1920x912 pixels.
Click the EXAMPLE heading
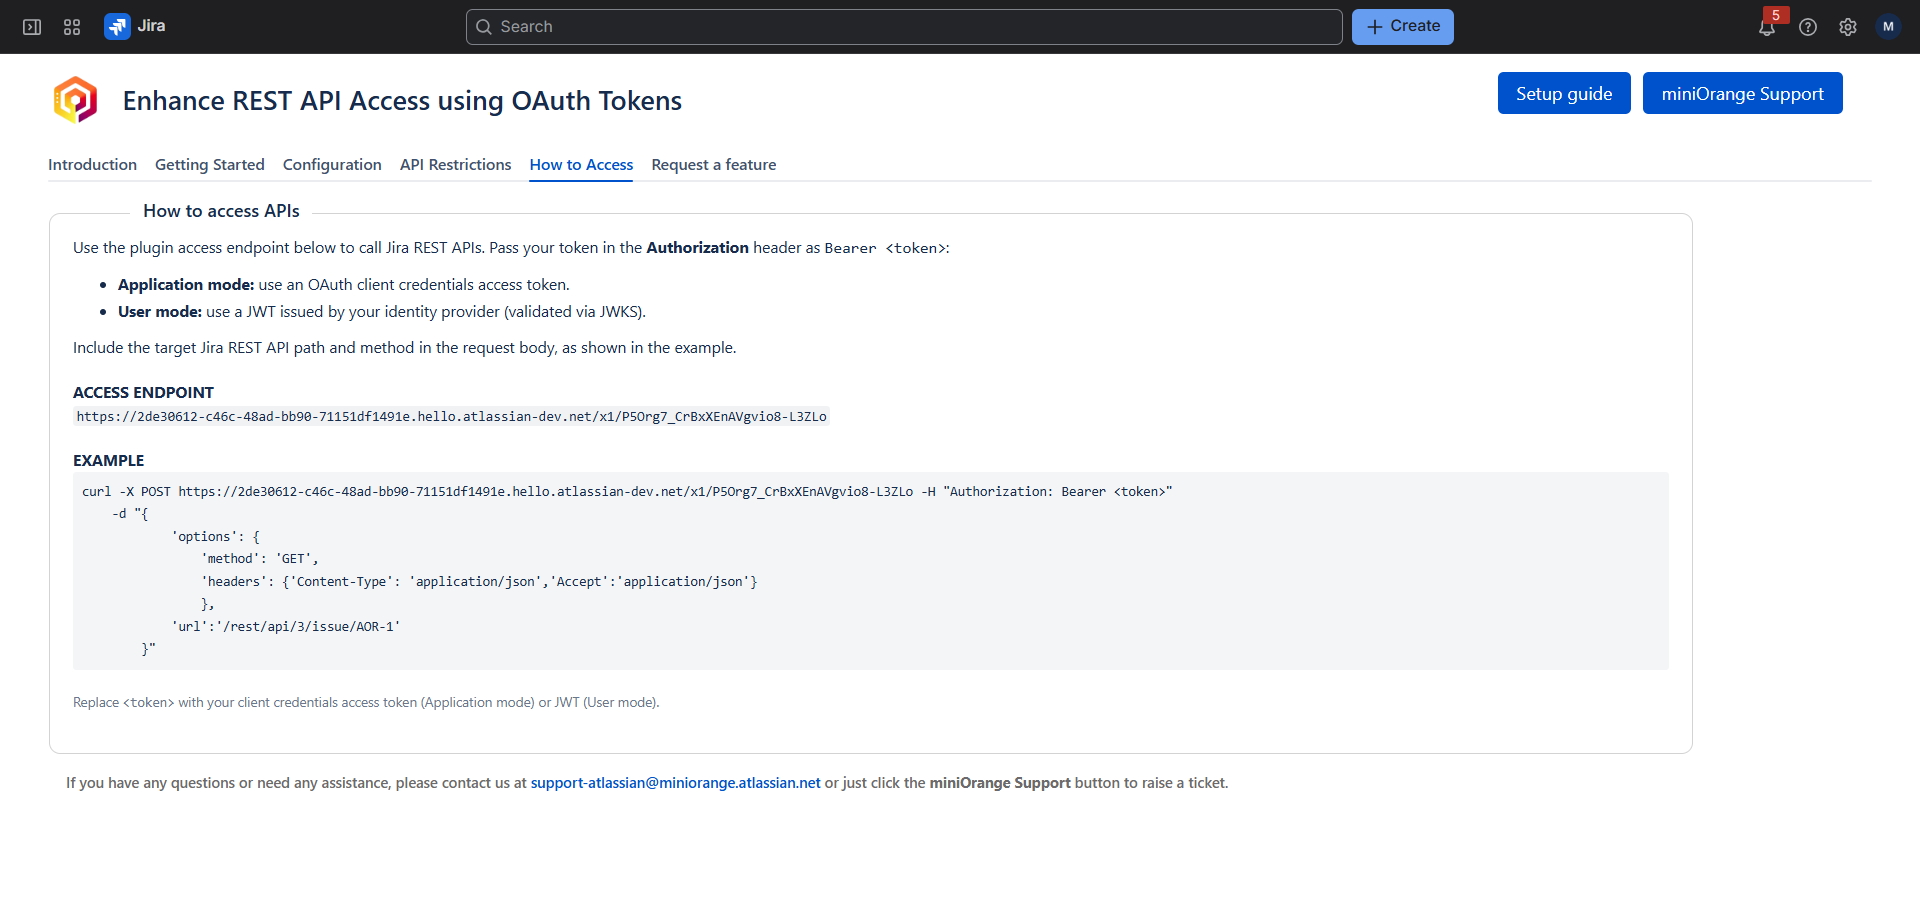pyautogui.click(x=108, y=460)
